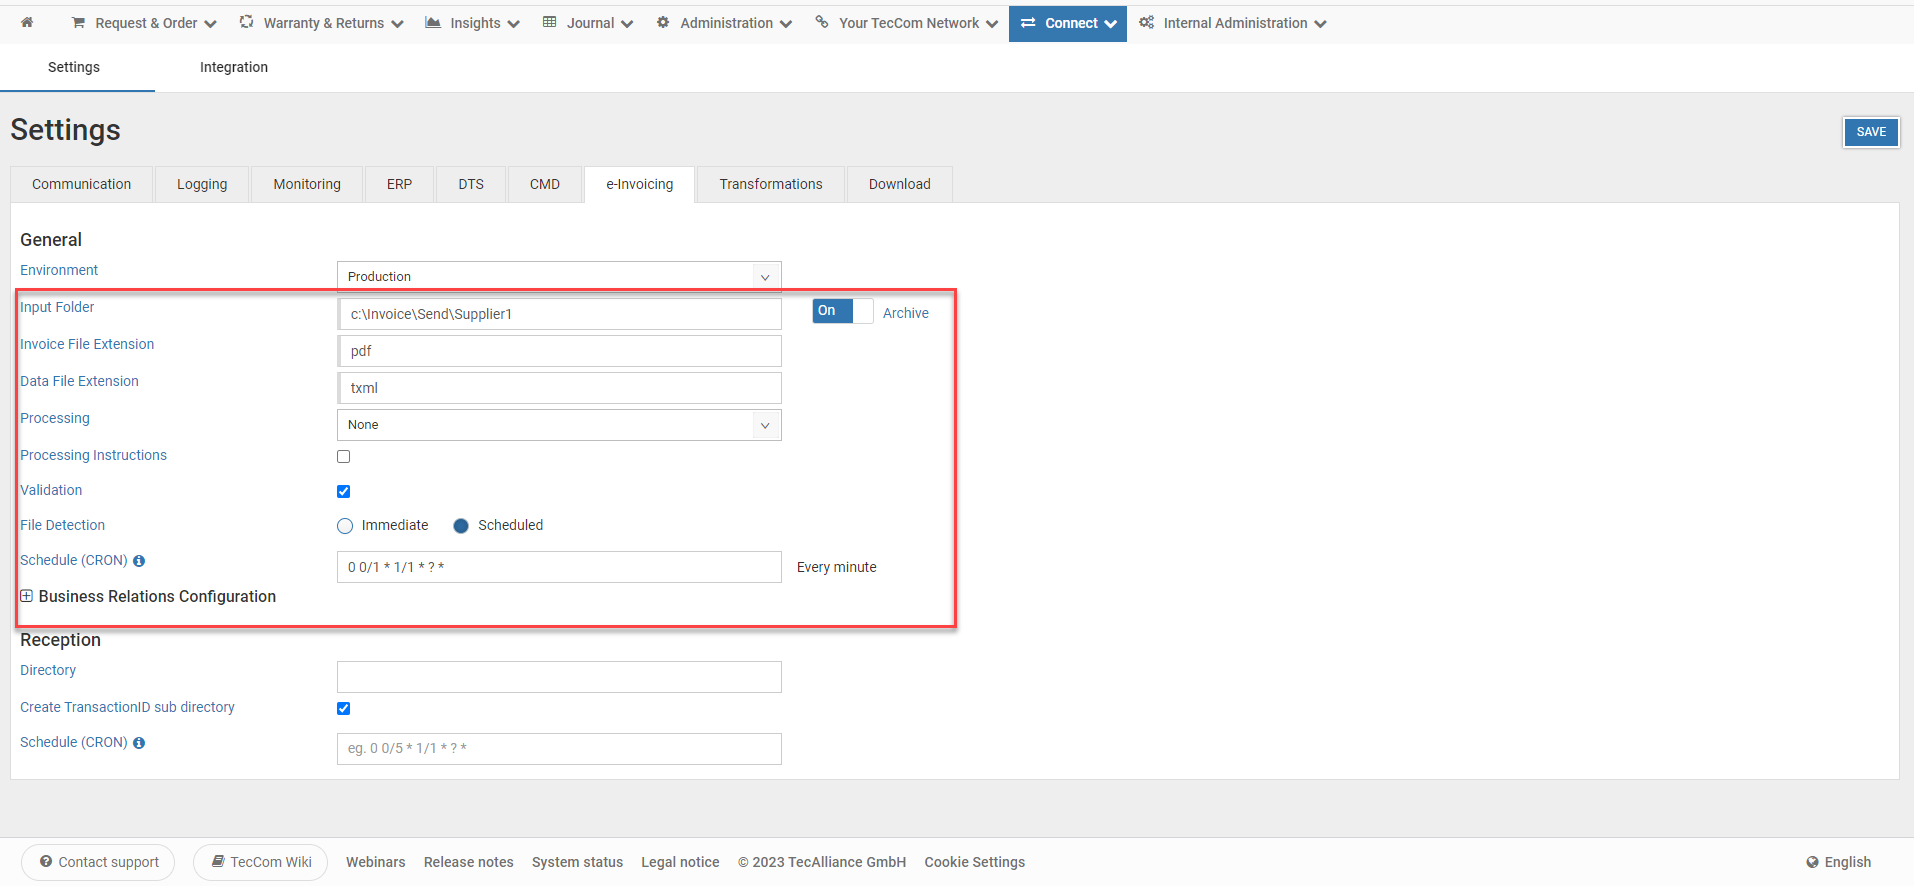1914x886 pixels.
Task: Toggle the Archive On switch
Action: [x=842, y=311]
